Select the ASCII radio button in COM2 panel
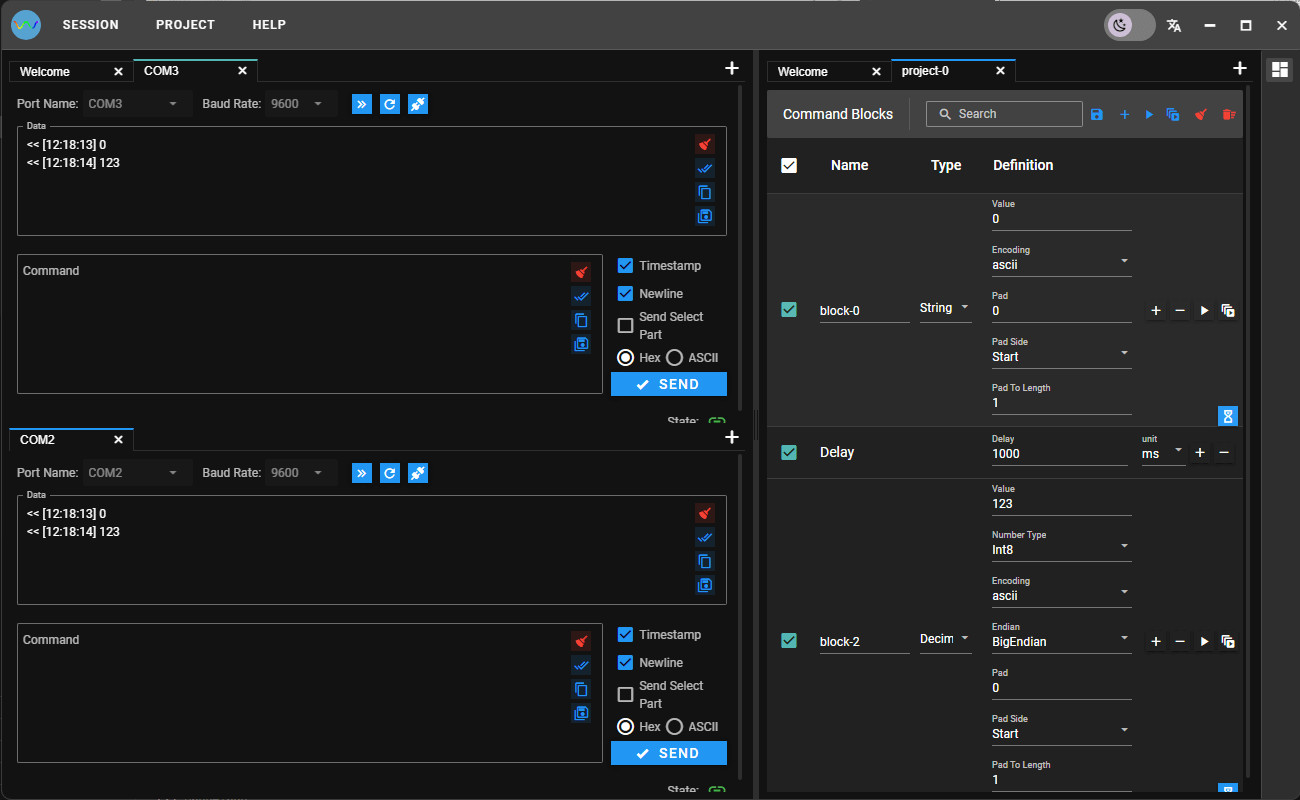1300x800 pixels. 674,727
